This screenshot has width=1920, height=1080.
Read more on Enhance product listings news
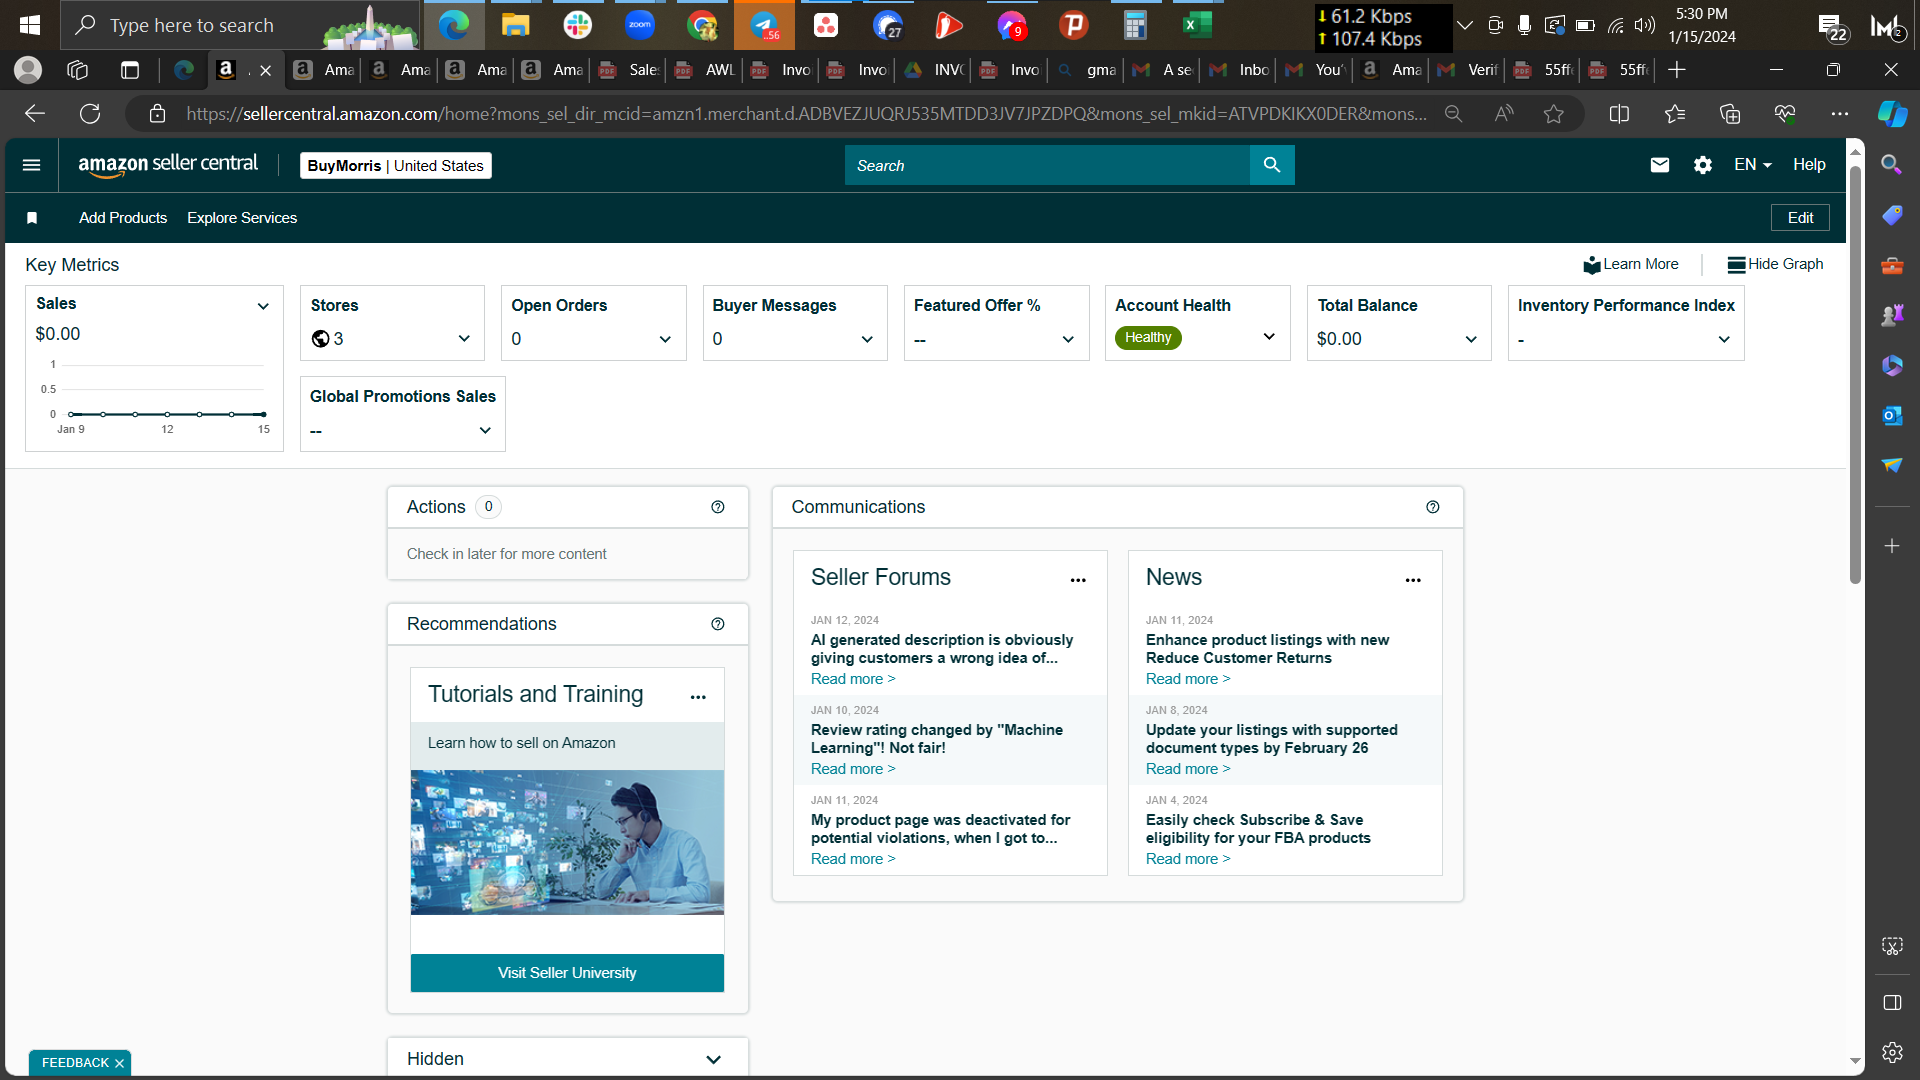(1188, 679)
